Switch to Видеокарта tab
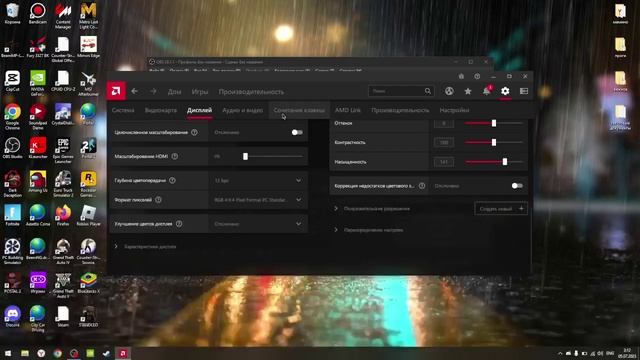The height and width of the screenshot is (360, 640). point(161,110)
